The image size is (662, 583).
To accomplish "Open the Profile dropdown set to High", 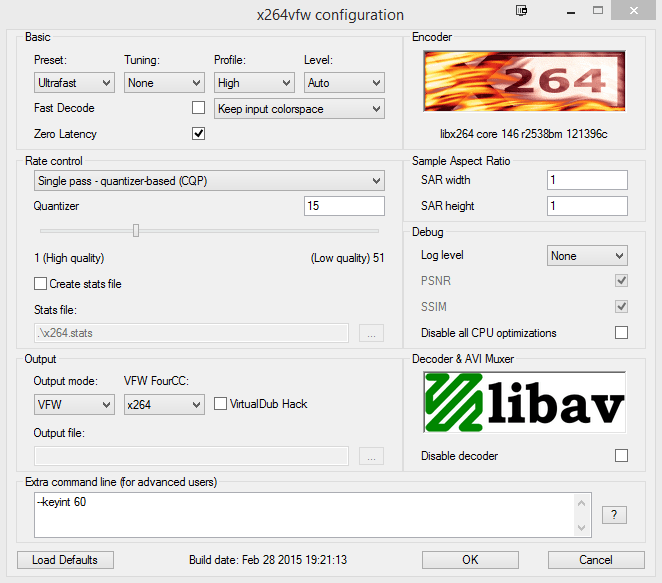I will pyautogui.click(x=254, y=83).
